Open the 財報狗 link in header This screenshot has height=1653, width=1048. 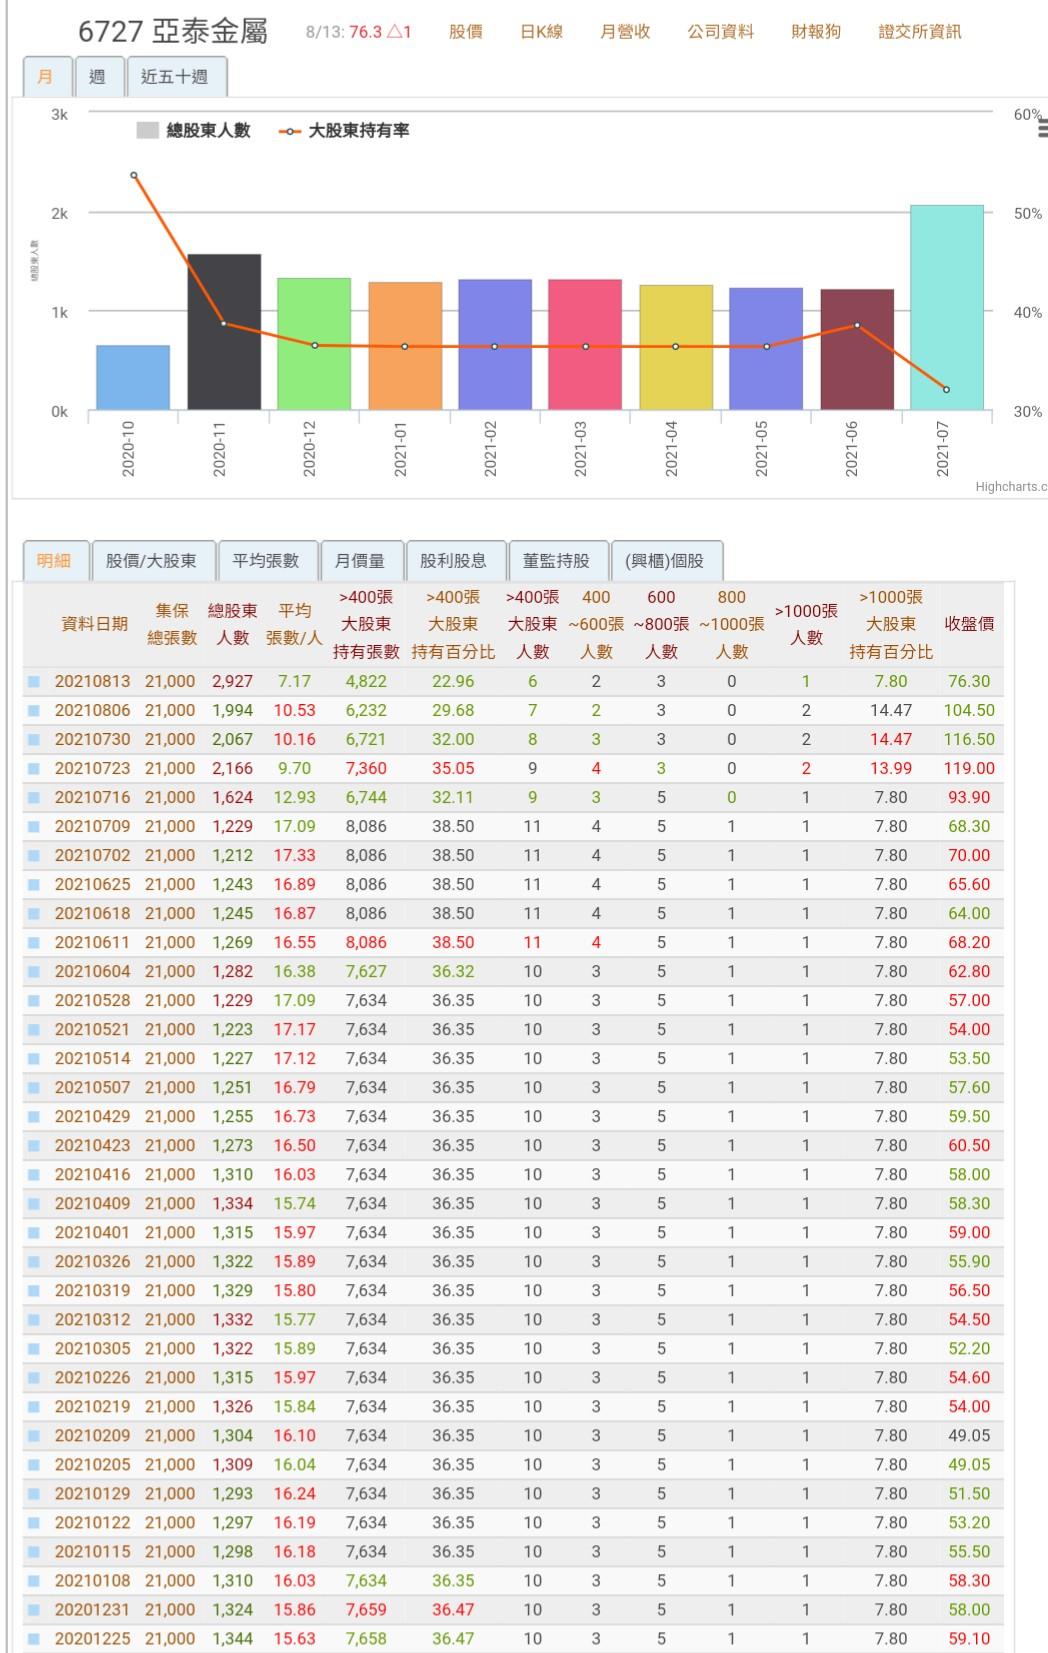tap(815, 32)
